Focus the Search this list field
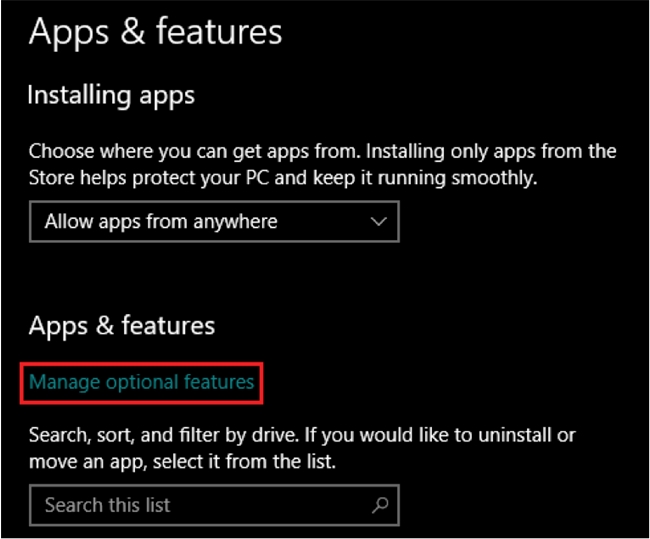 [214, 505]
